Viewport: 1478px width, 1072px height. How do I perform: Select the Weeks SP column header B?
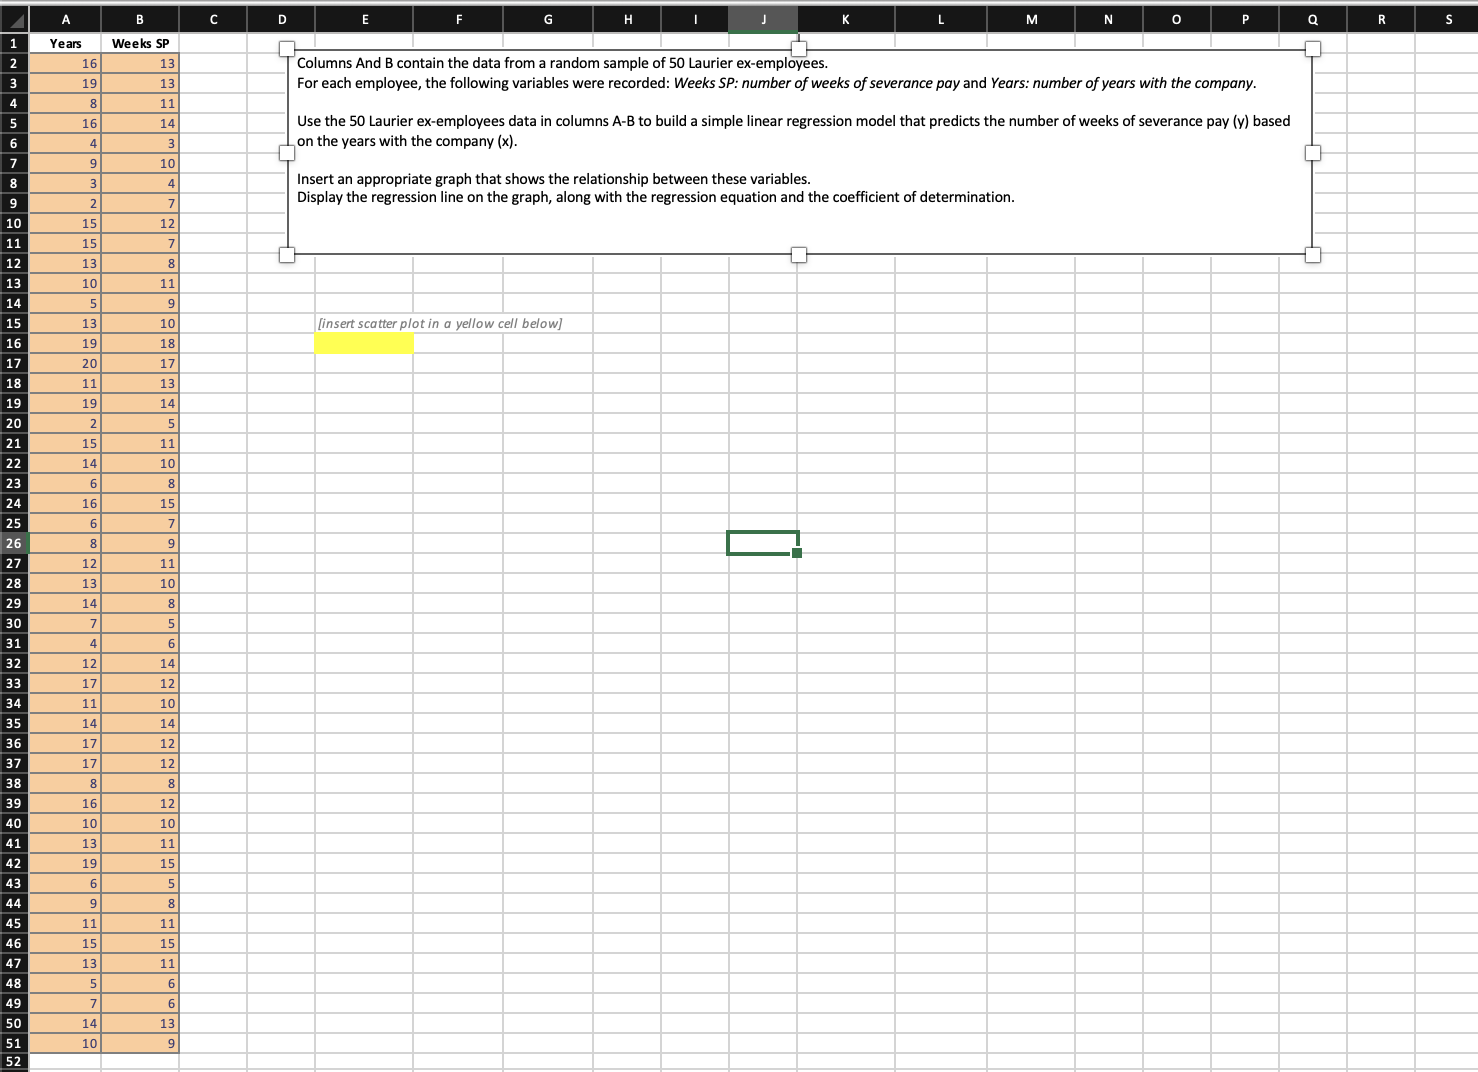pos(139,18)
